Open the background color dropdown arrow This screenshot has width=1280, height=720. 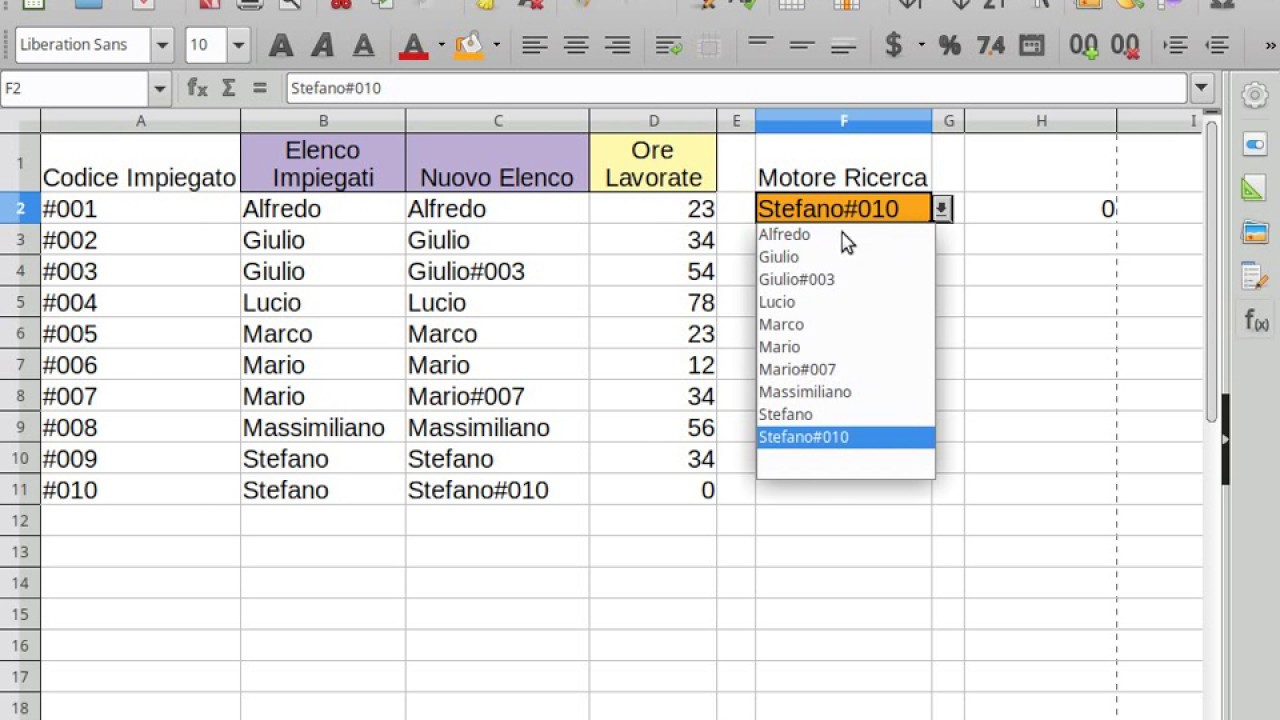pyautogui.click(x=496, y=45)
